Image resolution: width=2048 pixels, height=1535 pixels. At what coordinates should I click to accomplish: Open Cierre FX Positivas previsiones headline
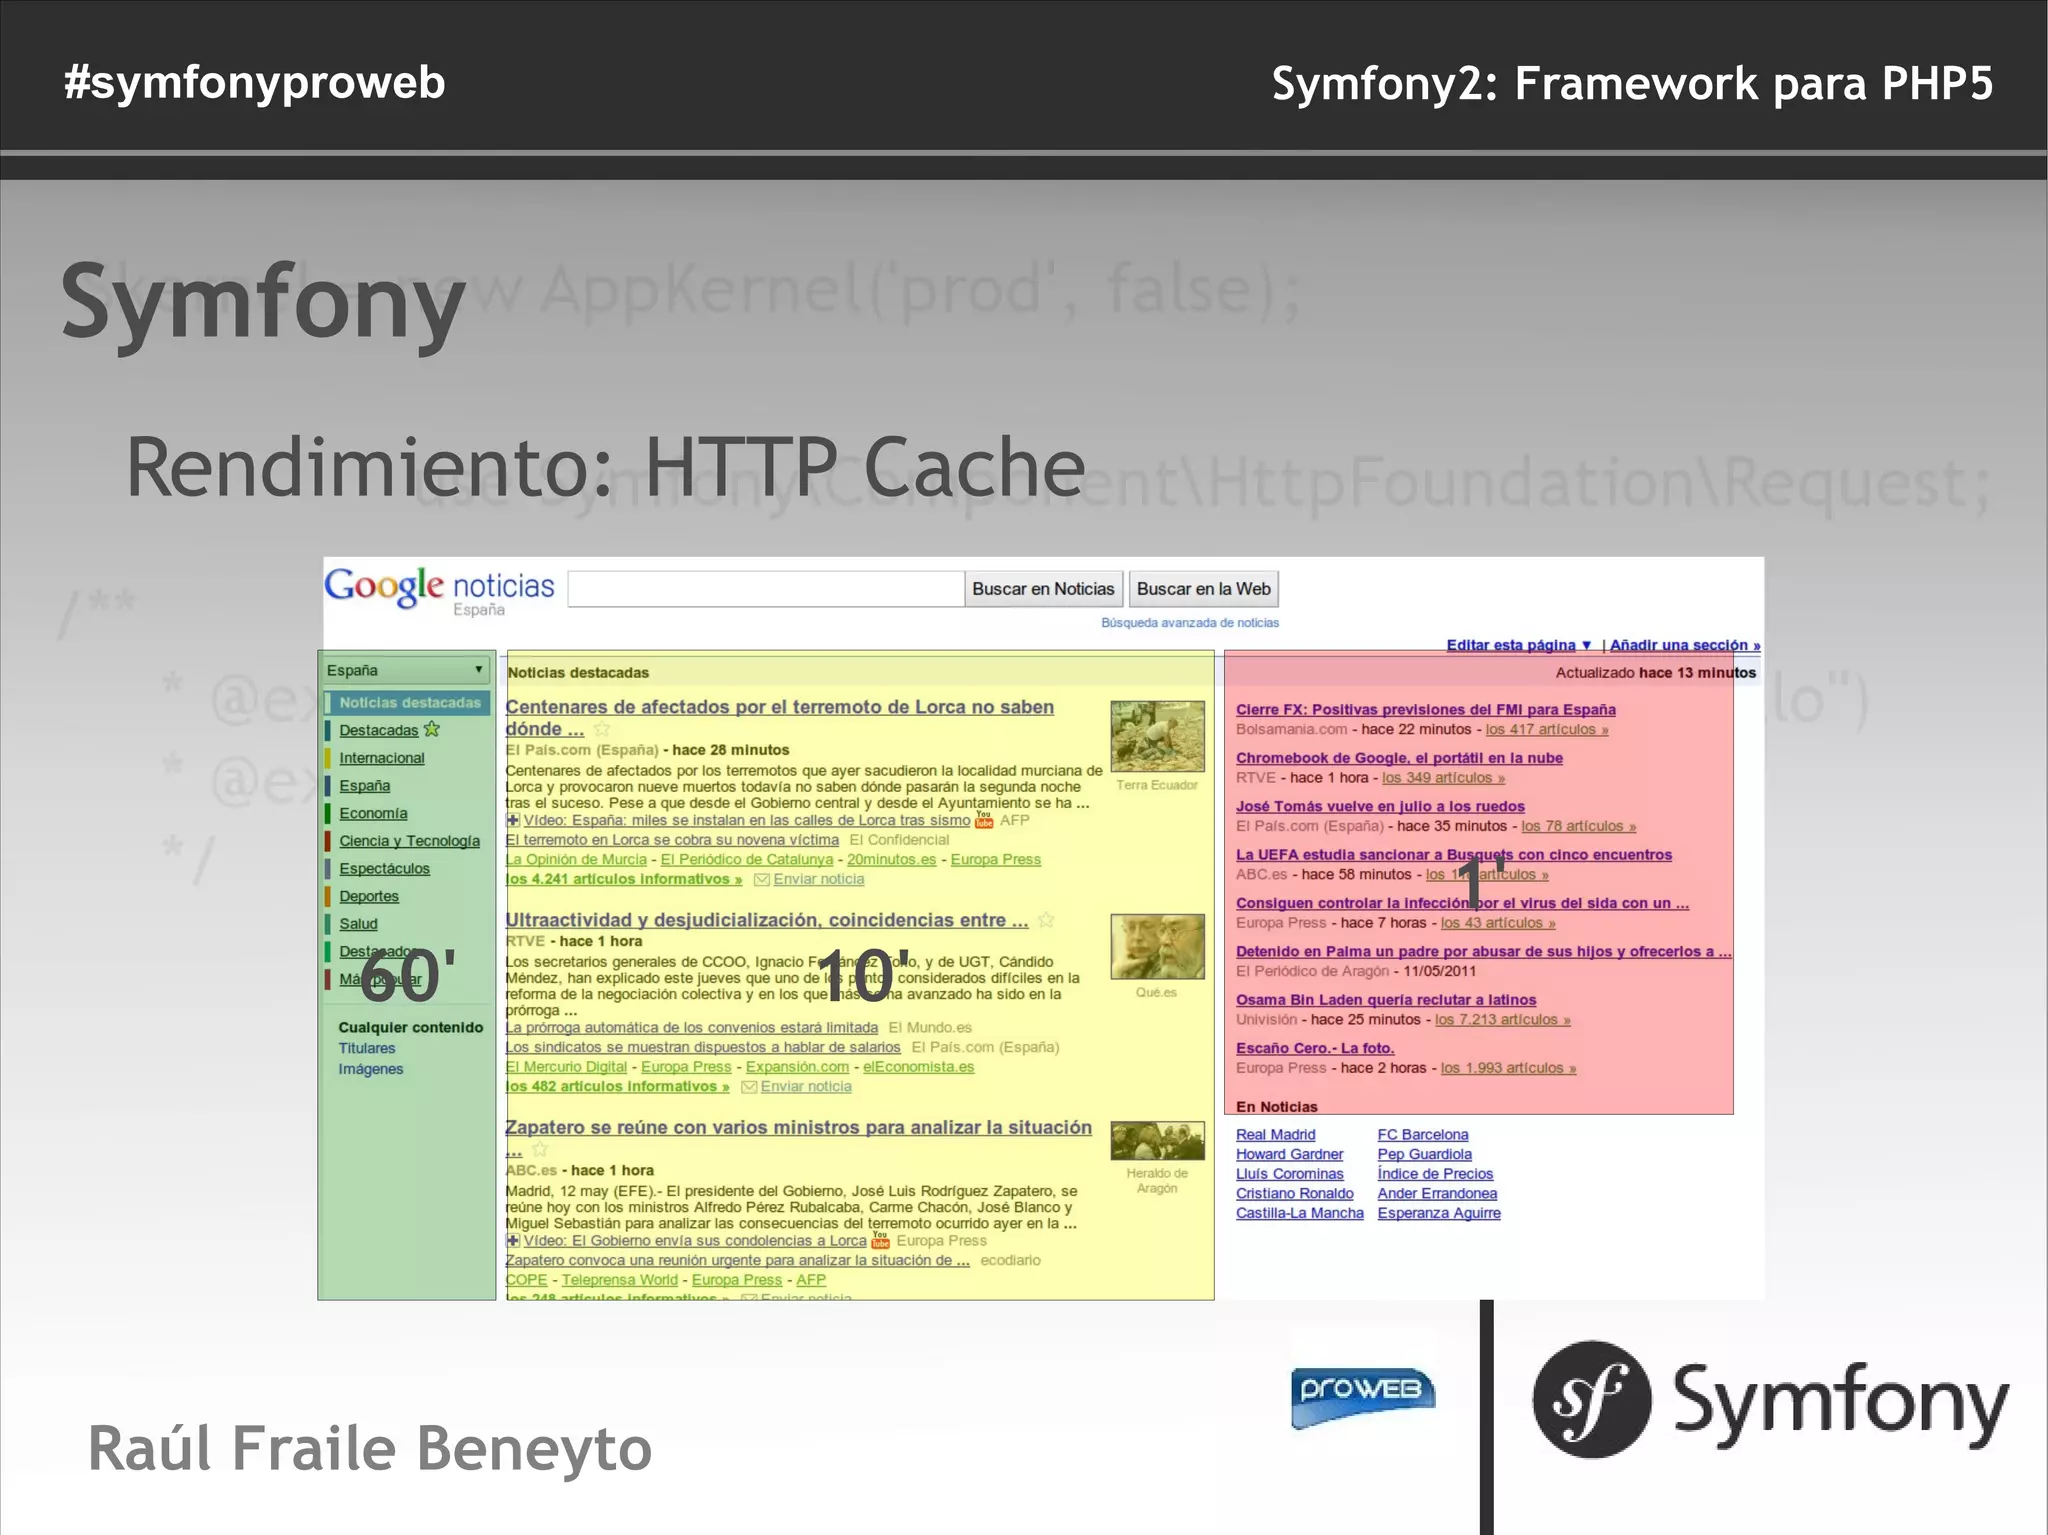tap(1425, 709)
